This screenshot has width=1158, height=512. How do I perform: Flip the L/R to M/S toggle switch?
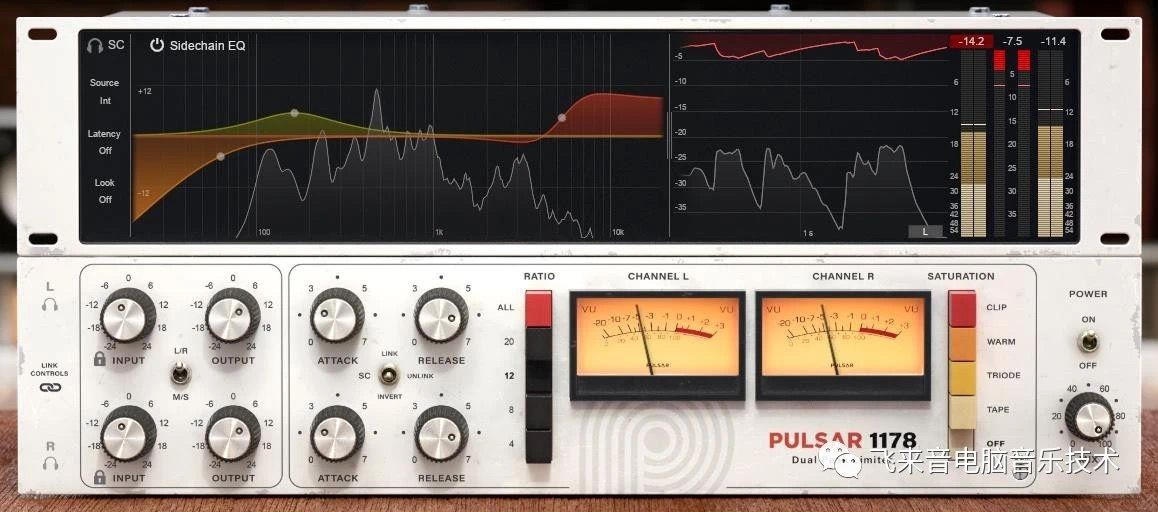179,375
